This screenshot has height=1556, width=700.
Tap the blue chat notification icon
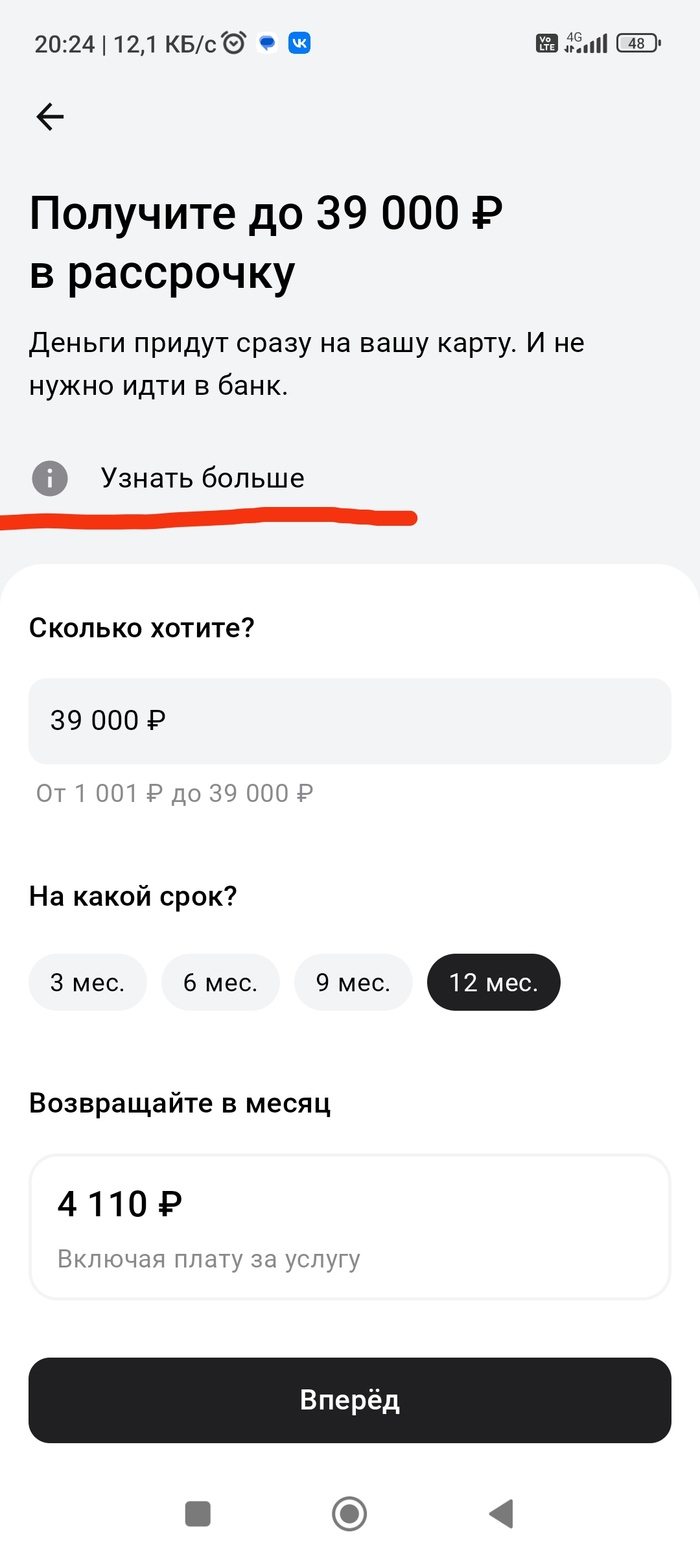[267, 43]
